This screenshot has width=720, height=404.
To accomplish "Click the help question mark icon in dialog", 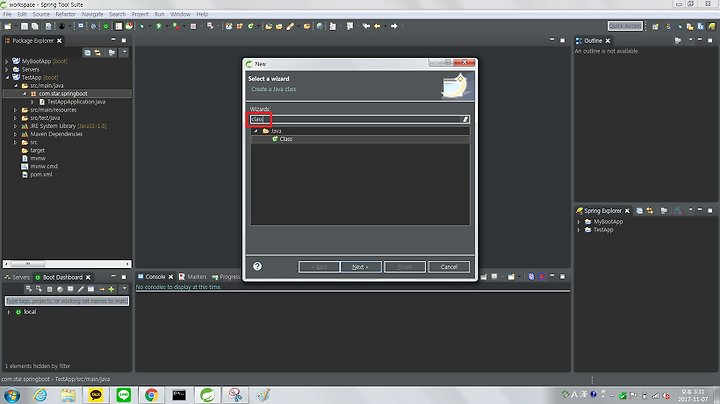I will click(257, 266).
